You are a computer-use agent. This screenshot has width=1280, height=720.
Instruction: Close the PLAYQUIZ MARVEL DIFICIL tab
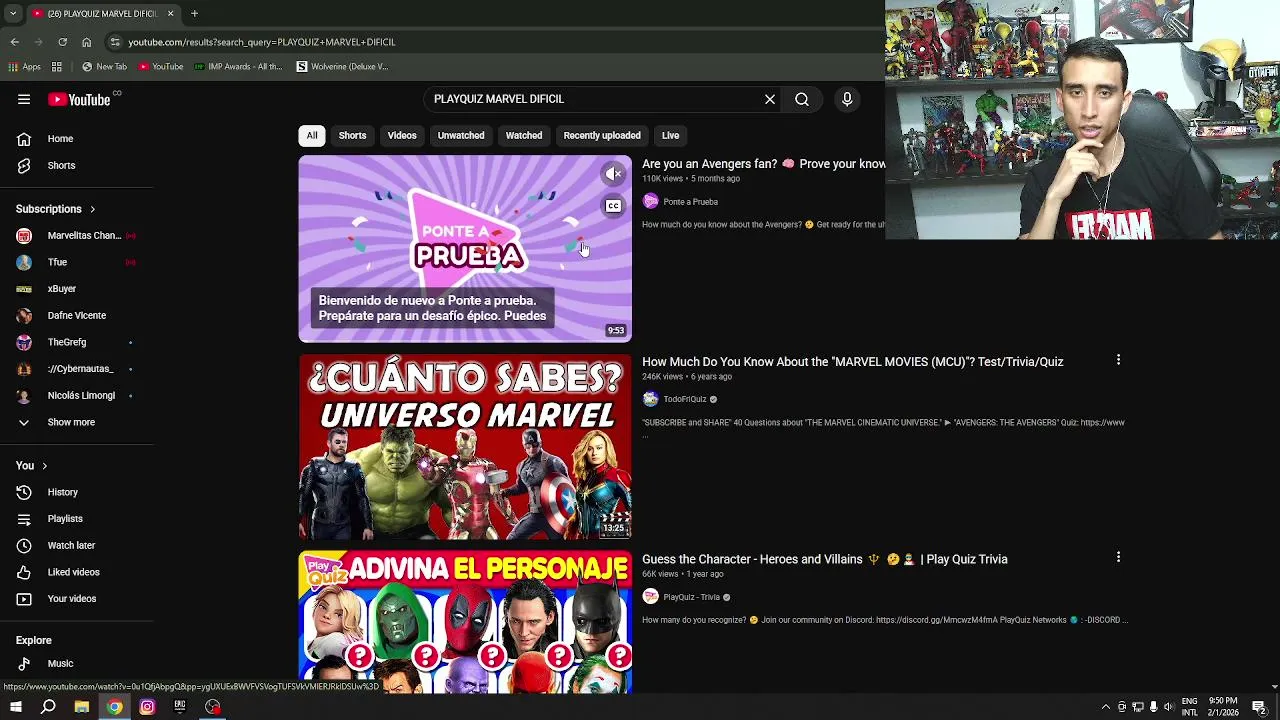[x=170, y=14]
